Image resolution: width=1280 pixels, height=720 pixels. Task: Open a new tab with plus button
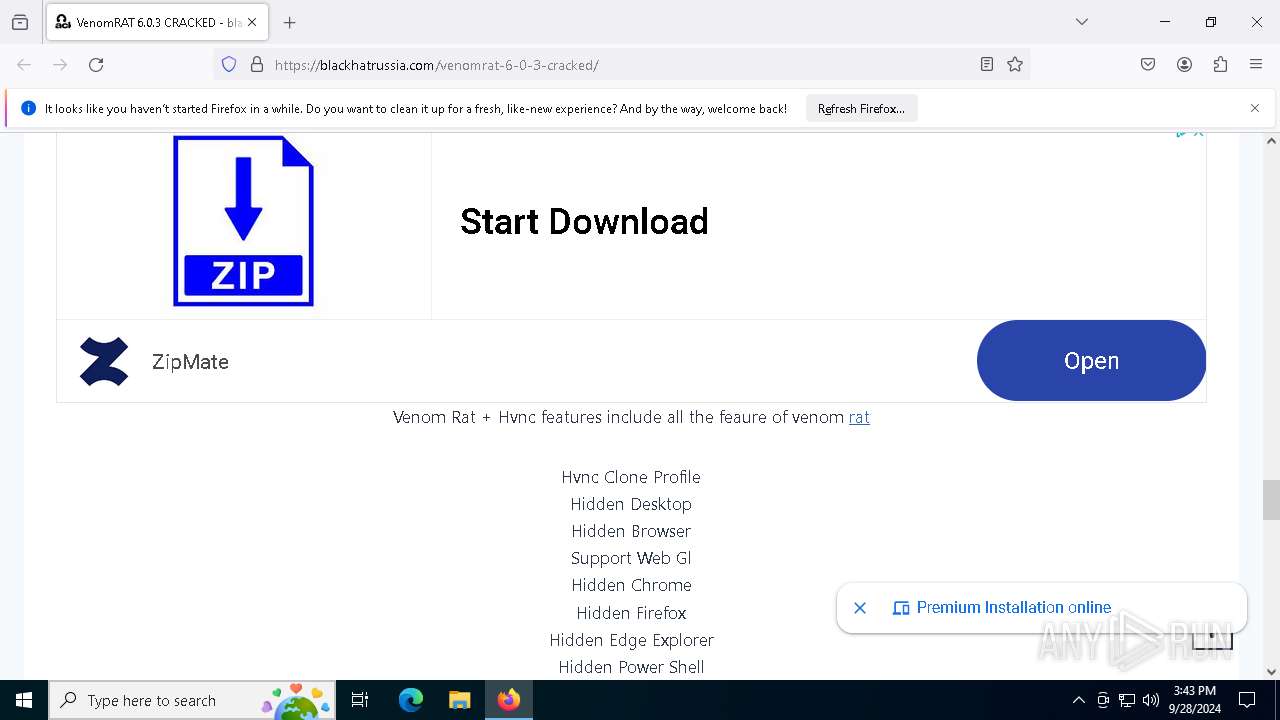click(x=290, y=22)
